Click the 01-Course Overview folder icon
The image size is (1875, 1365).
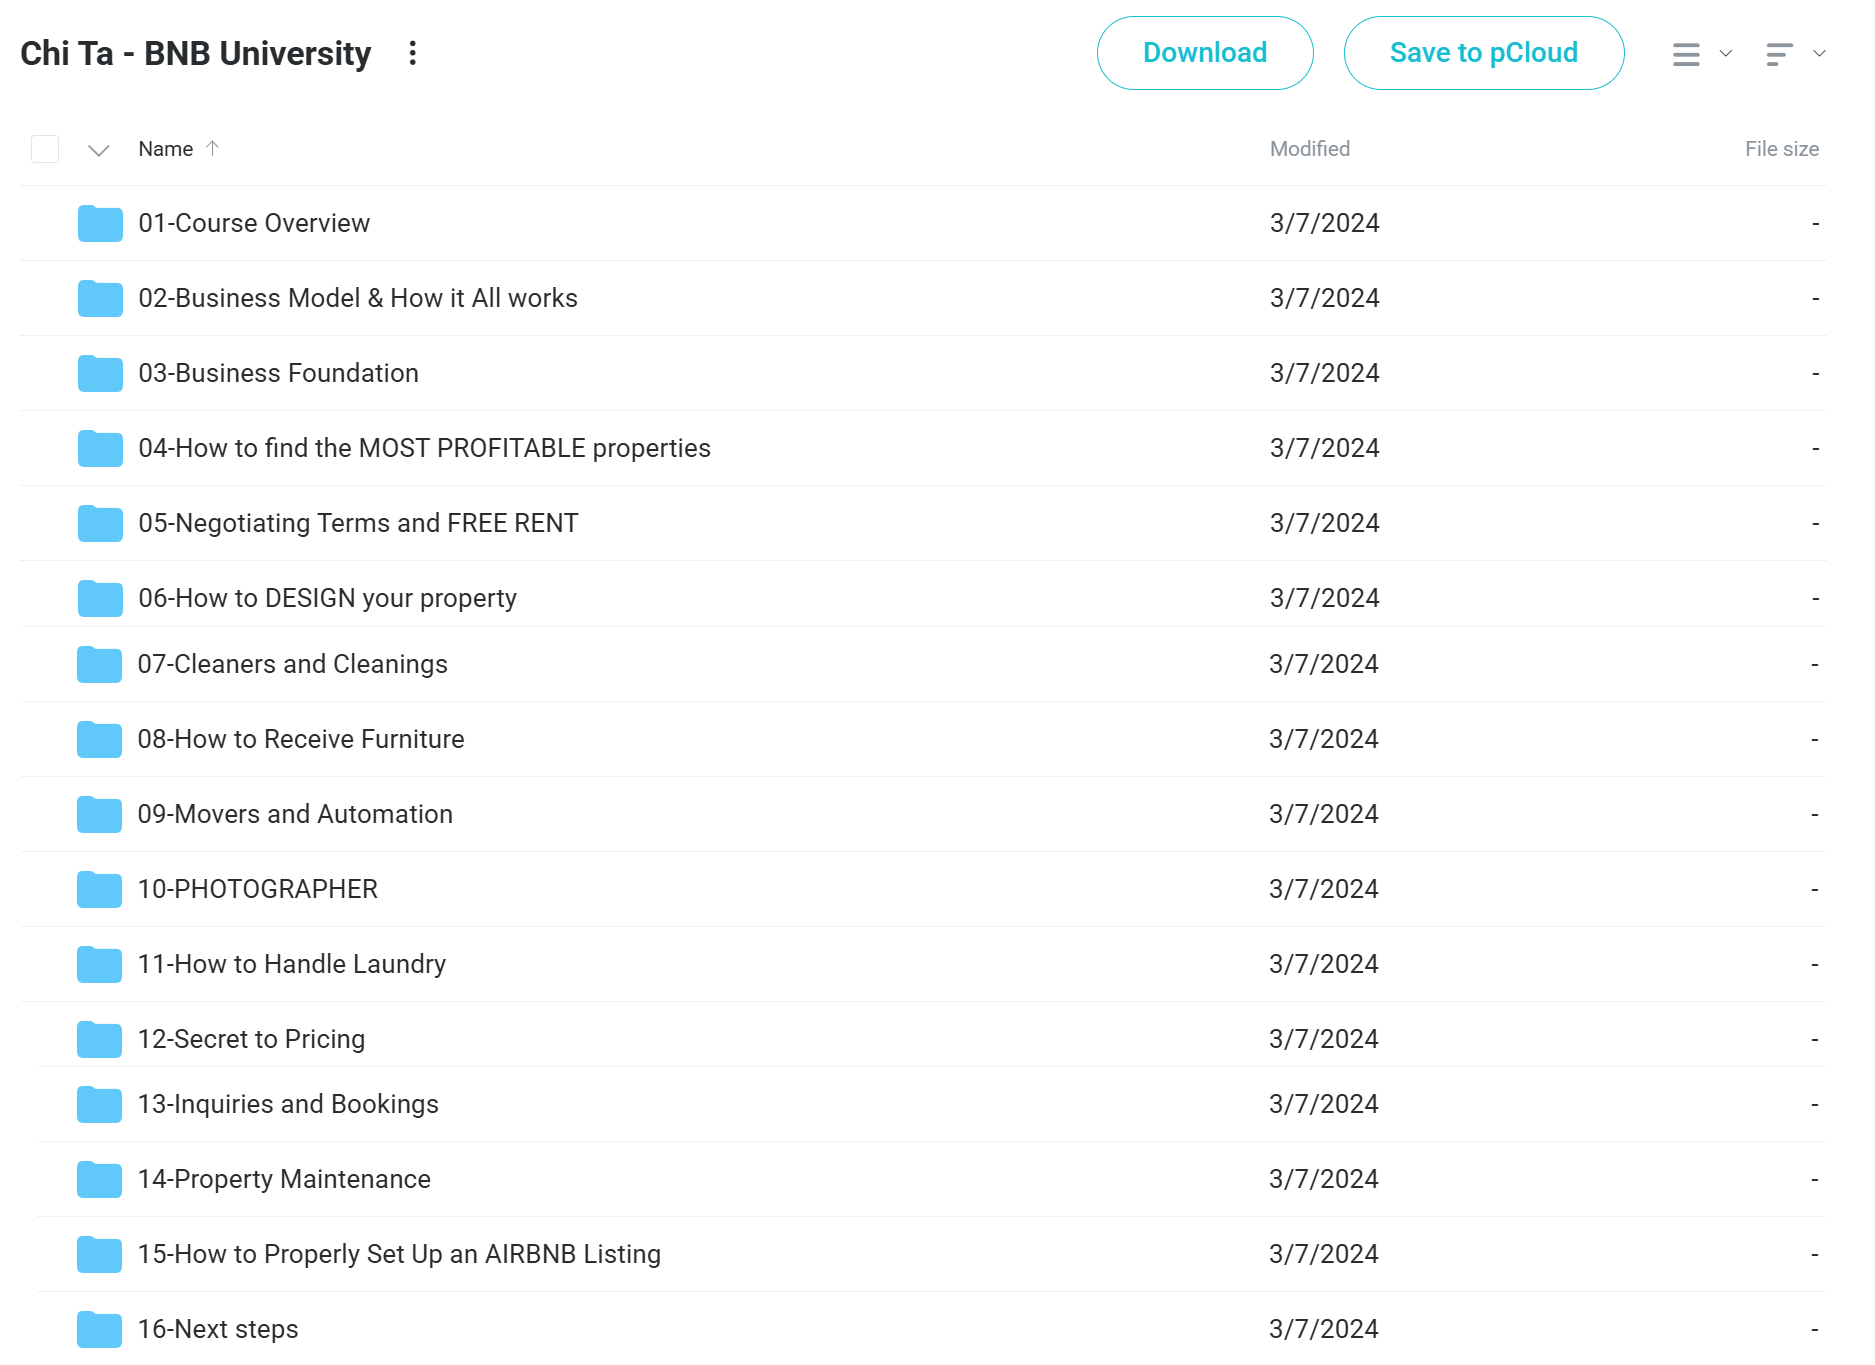click(100, 224)
